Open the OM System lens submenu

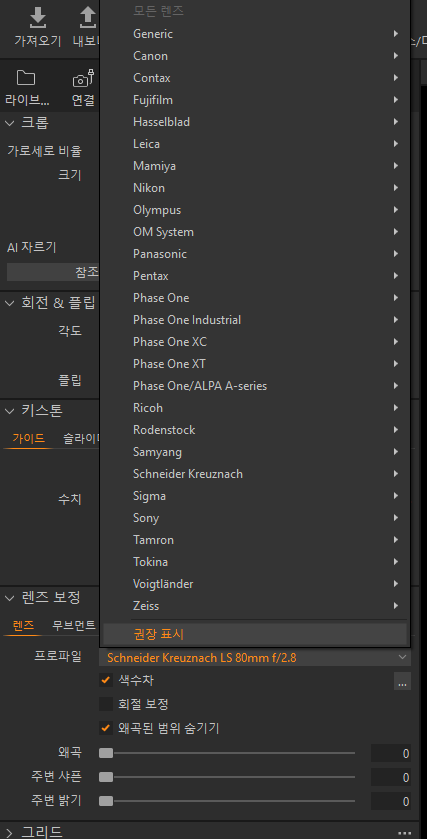pos(255,232)
